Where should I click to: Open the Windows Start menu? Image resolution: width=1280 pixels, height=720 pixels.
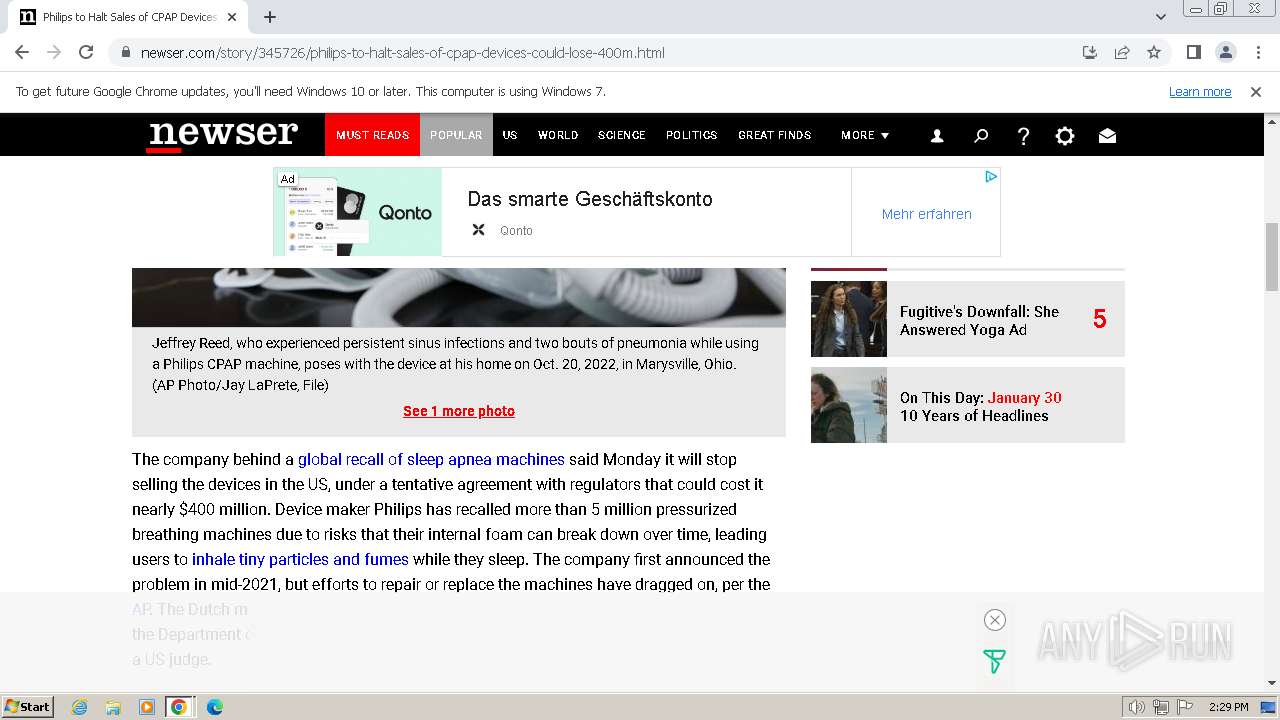tap(28, 707)
